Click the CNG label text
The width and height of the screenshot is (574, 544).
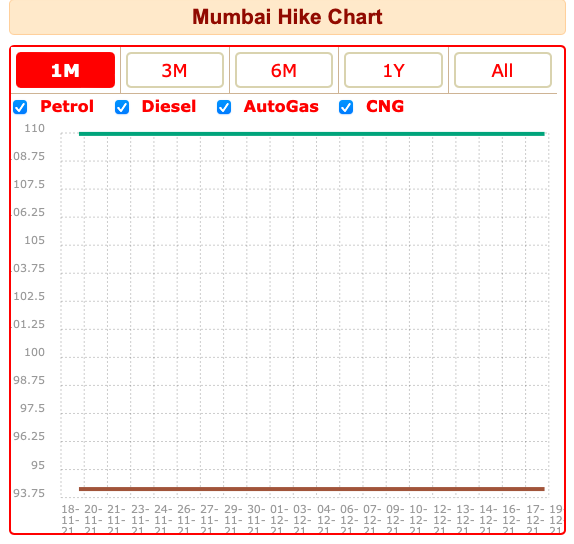pyautogui.click(x=385, y=107)
